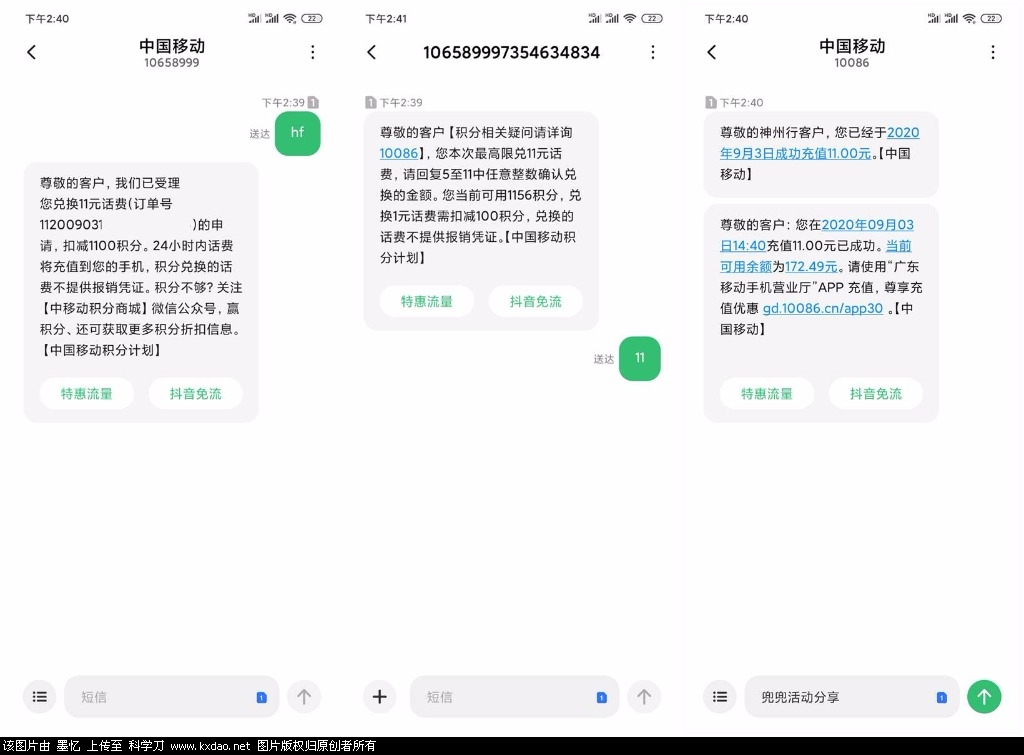The height and width of the screenshot is (755, 1024).
Task: Tap the 中国移动 10658999 conversation title
Action: click(172, 53)
